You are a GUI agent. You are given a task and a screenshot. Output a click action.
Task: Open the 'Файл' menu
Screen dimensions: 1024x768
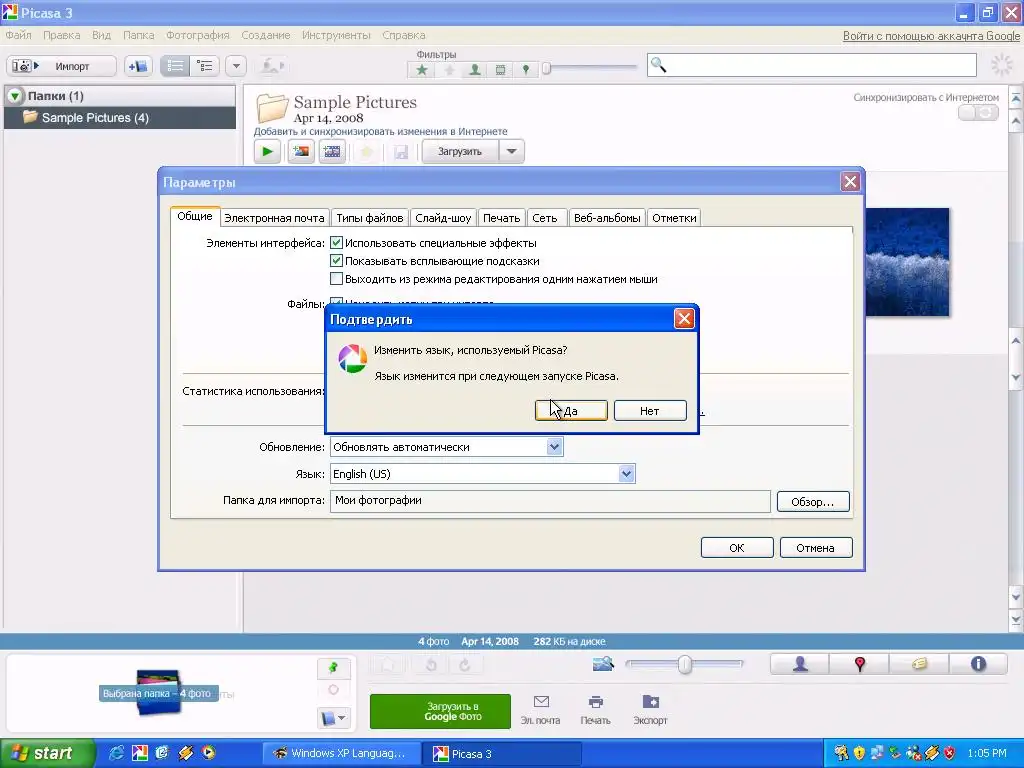(x=18, y=35)
